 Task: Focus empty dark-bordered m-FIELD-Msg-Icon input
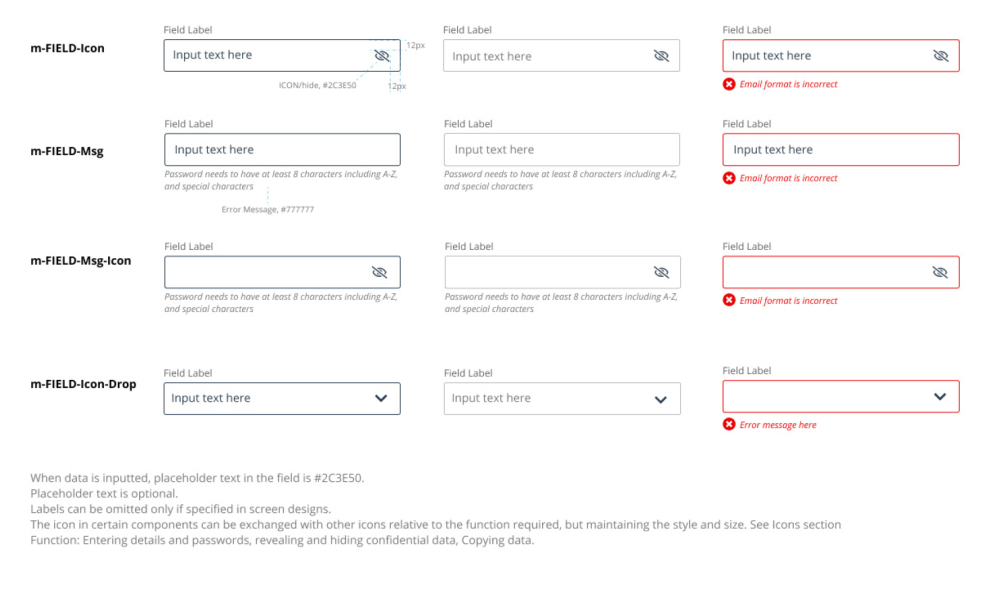pyautogui.click(x=282, y=272)
